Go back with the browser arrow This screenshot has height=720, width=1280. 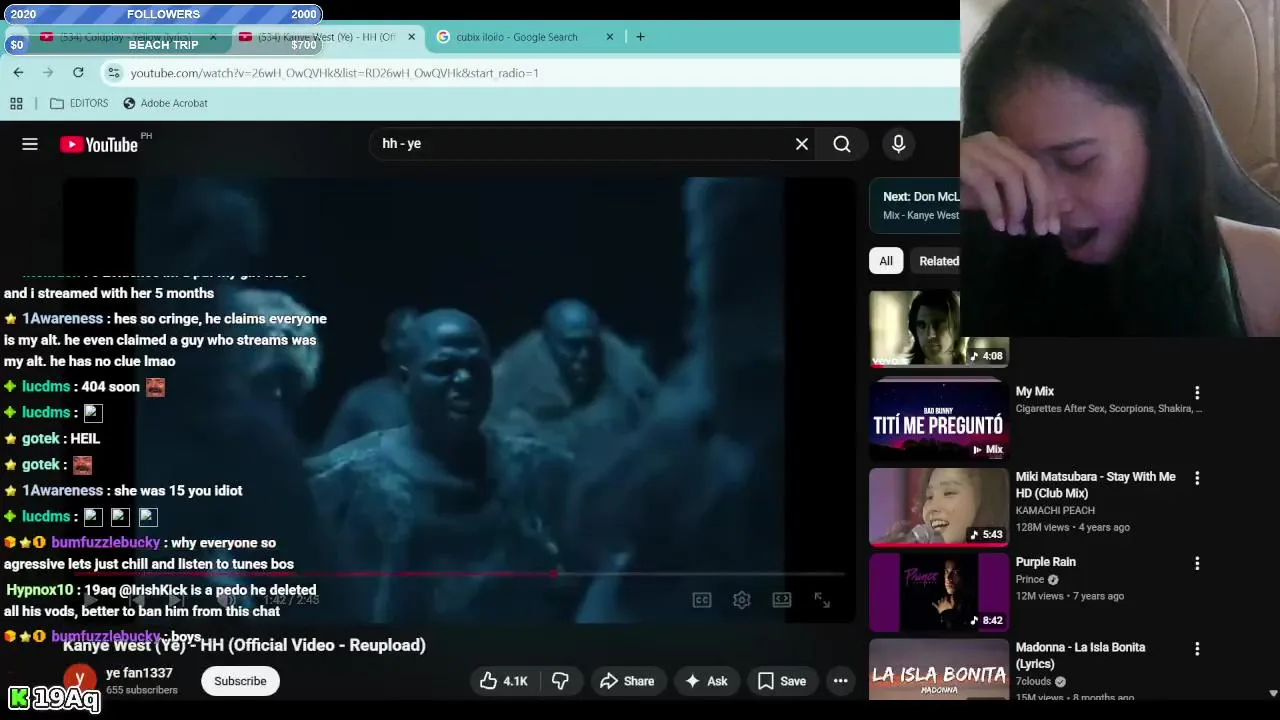pos(18,72)
